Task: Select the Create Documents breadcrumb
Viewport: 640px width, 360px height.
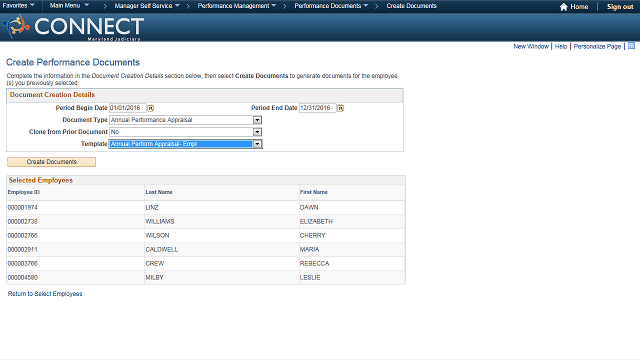Action: point(411,6)
